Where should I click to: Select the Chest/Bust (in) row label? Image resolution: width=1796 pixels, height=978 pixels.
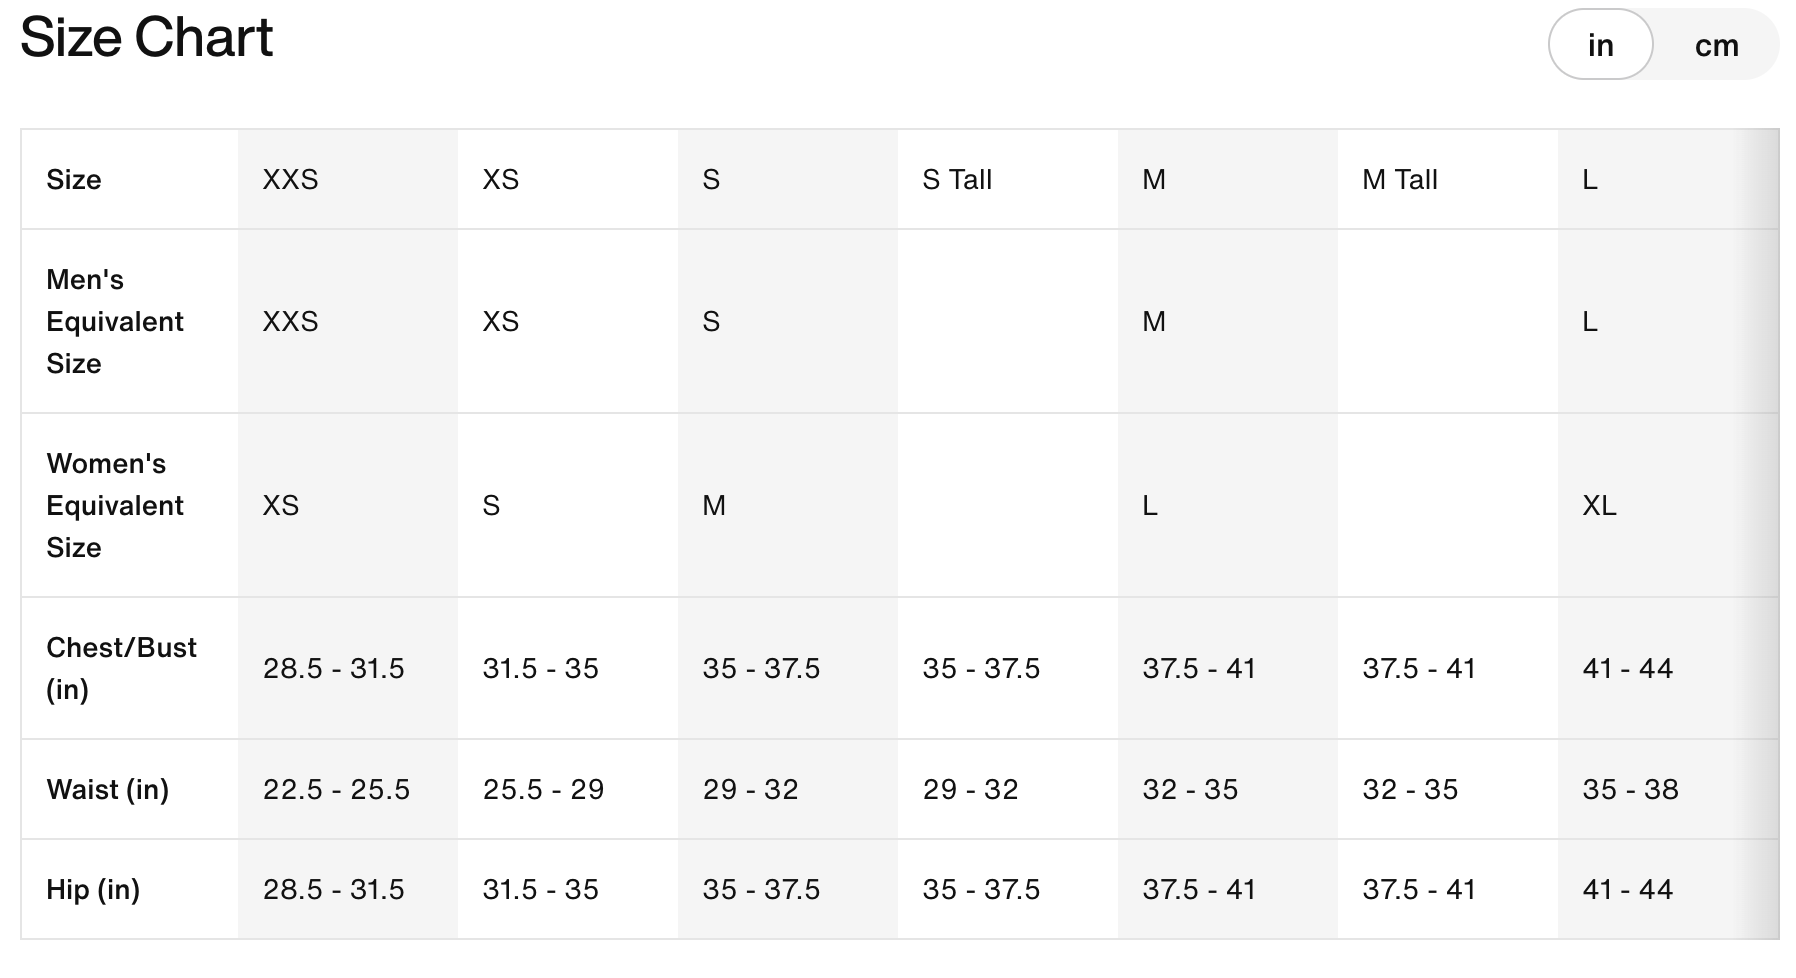pos(121,668)
